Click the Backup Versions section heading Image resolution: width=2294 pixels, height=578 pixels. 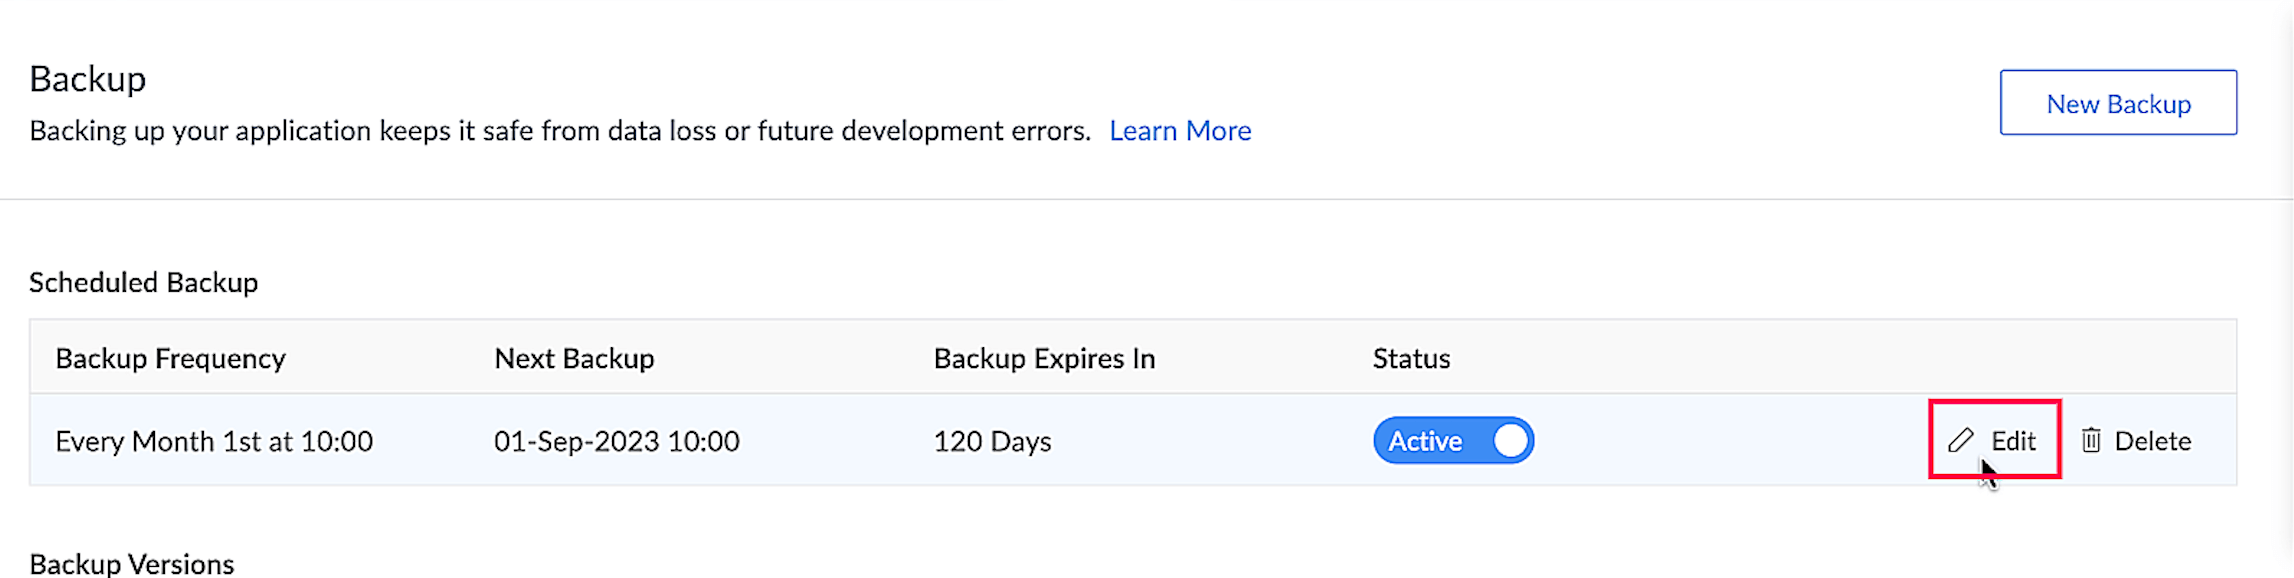click(131, 564)
